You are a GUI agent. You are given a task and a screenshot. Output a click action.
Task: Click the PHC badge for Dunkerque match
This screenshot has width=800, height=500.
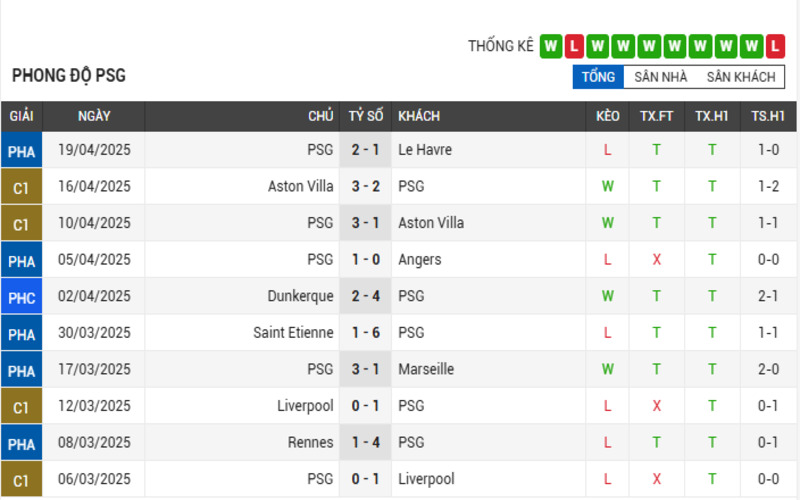(21, 297)
